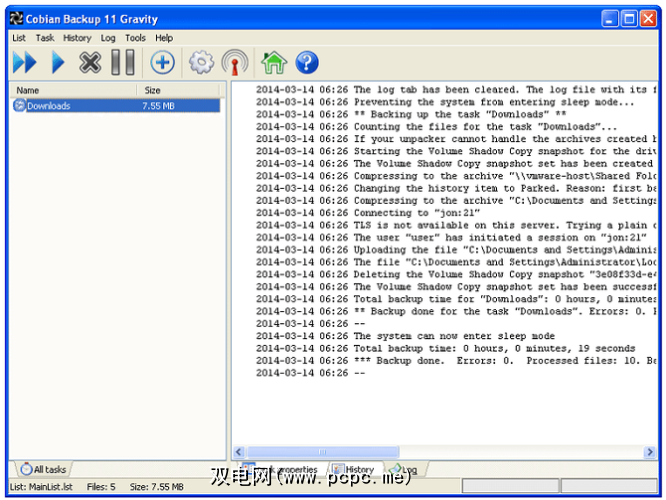
Task: Click the Cobian Backup title bar icon
Action: [x=16, y=19]
